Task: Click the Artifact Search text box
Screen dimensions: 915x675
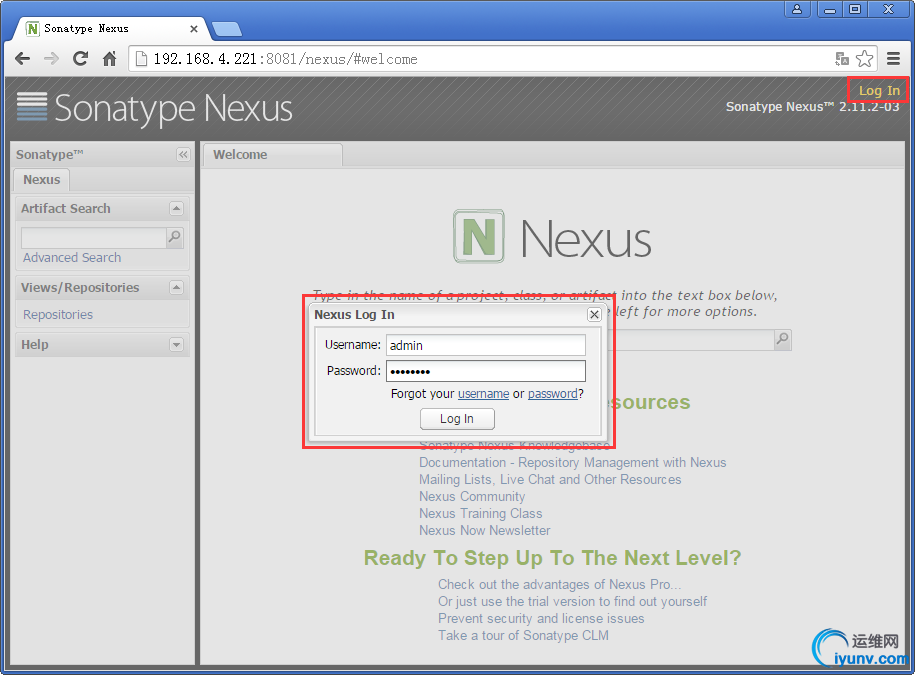Action: pyautogui.click(x=93, y=237)
